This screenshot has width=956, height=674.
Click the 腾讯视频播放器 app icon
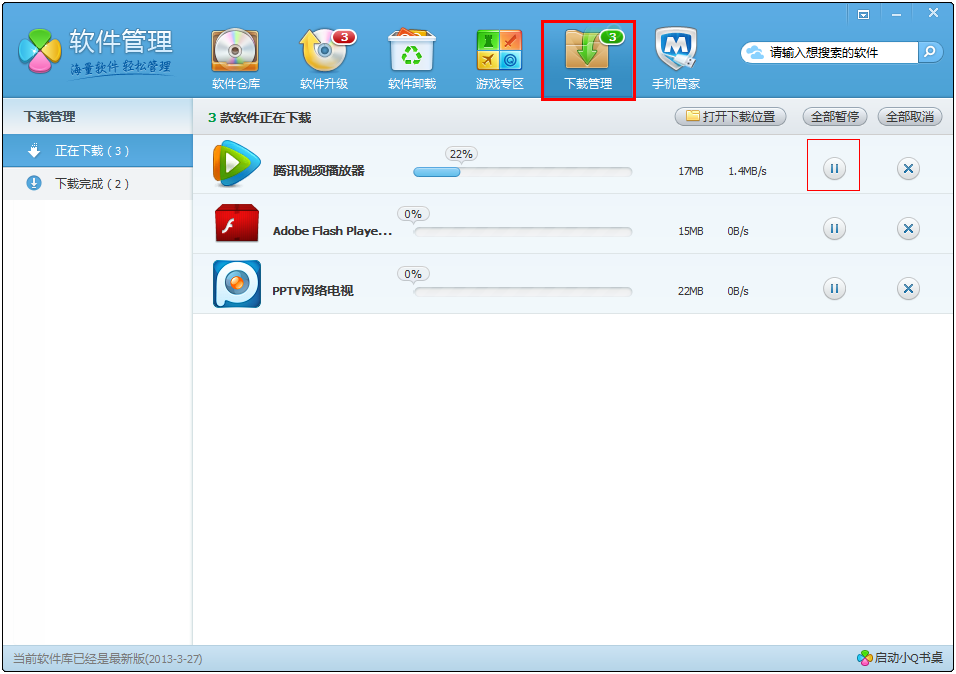[237, 165]
